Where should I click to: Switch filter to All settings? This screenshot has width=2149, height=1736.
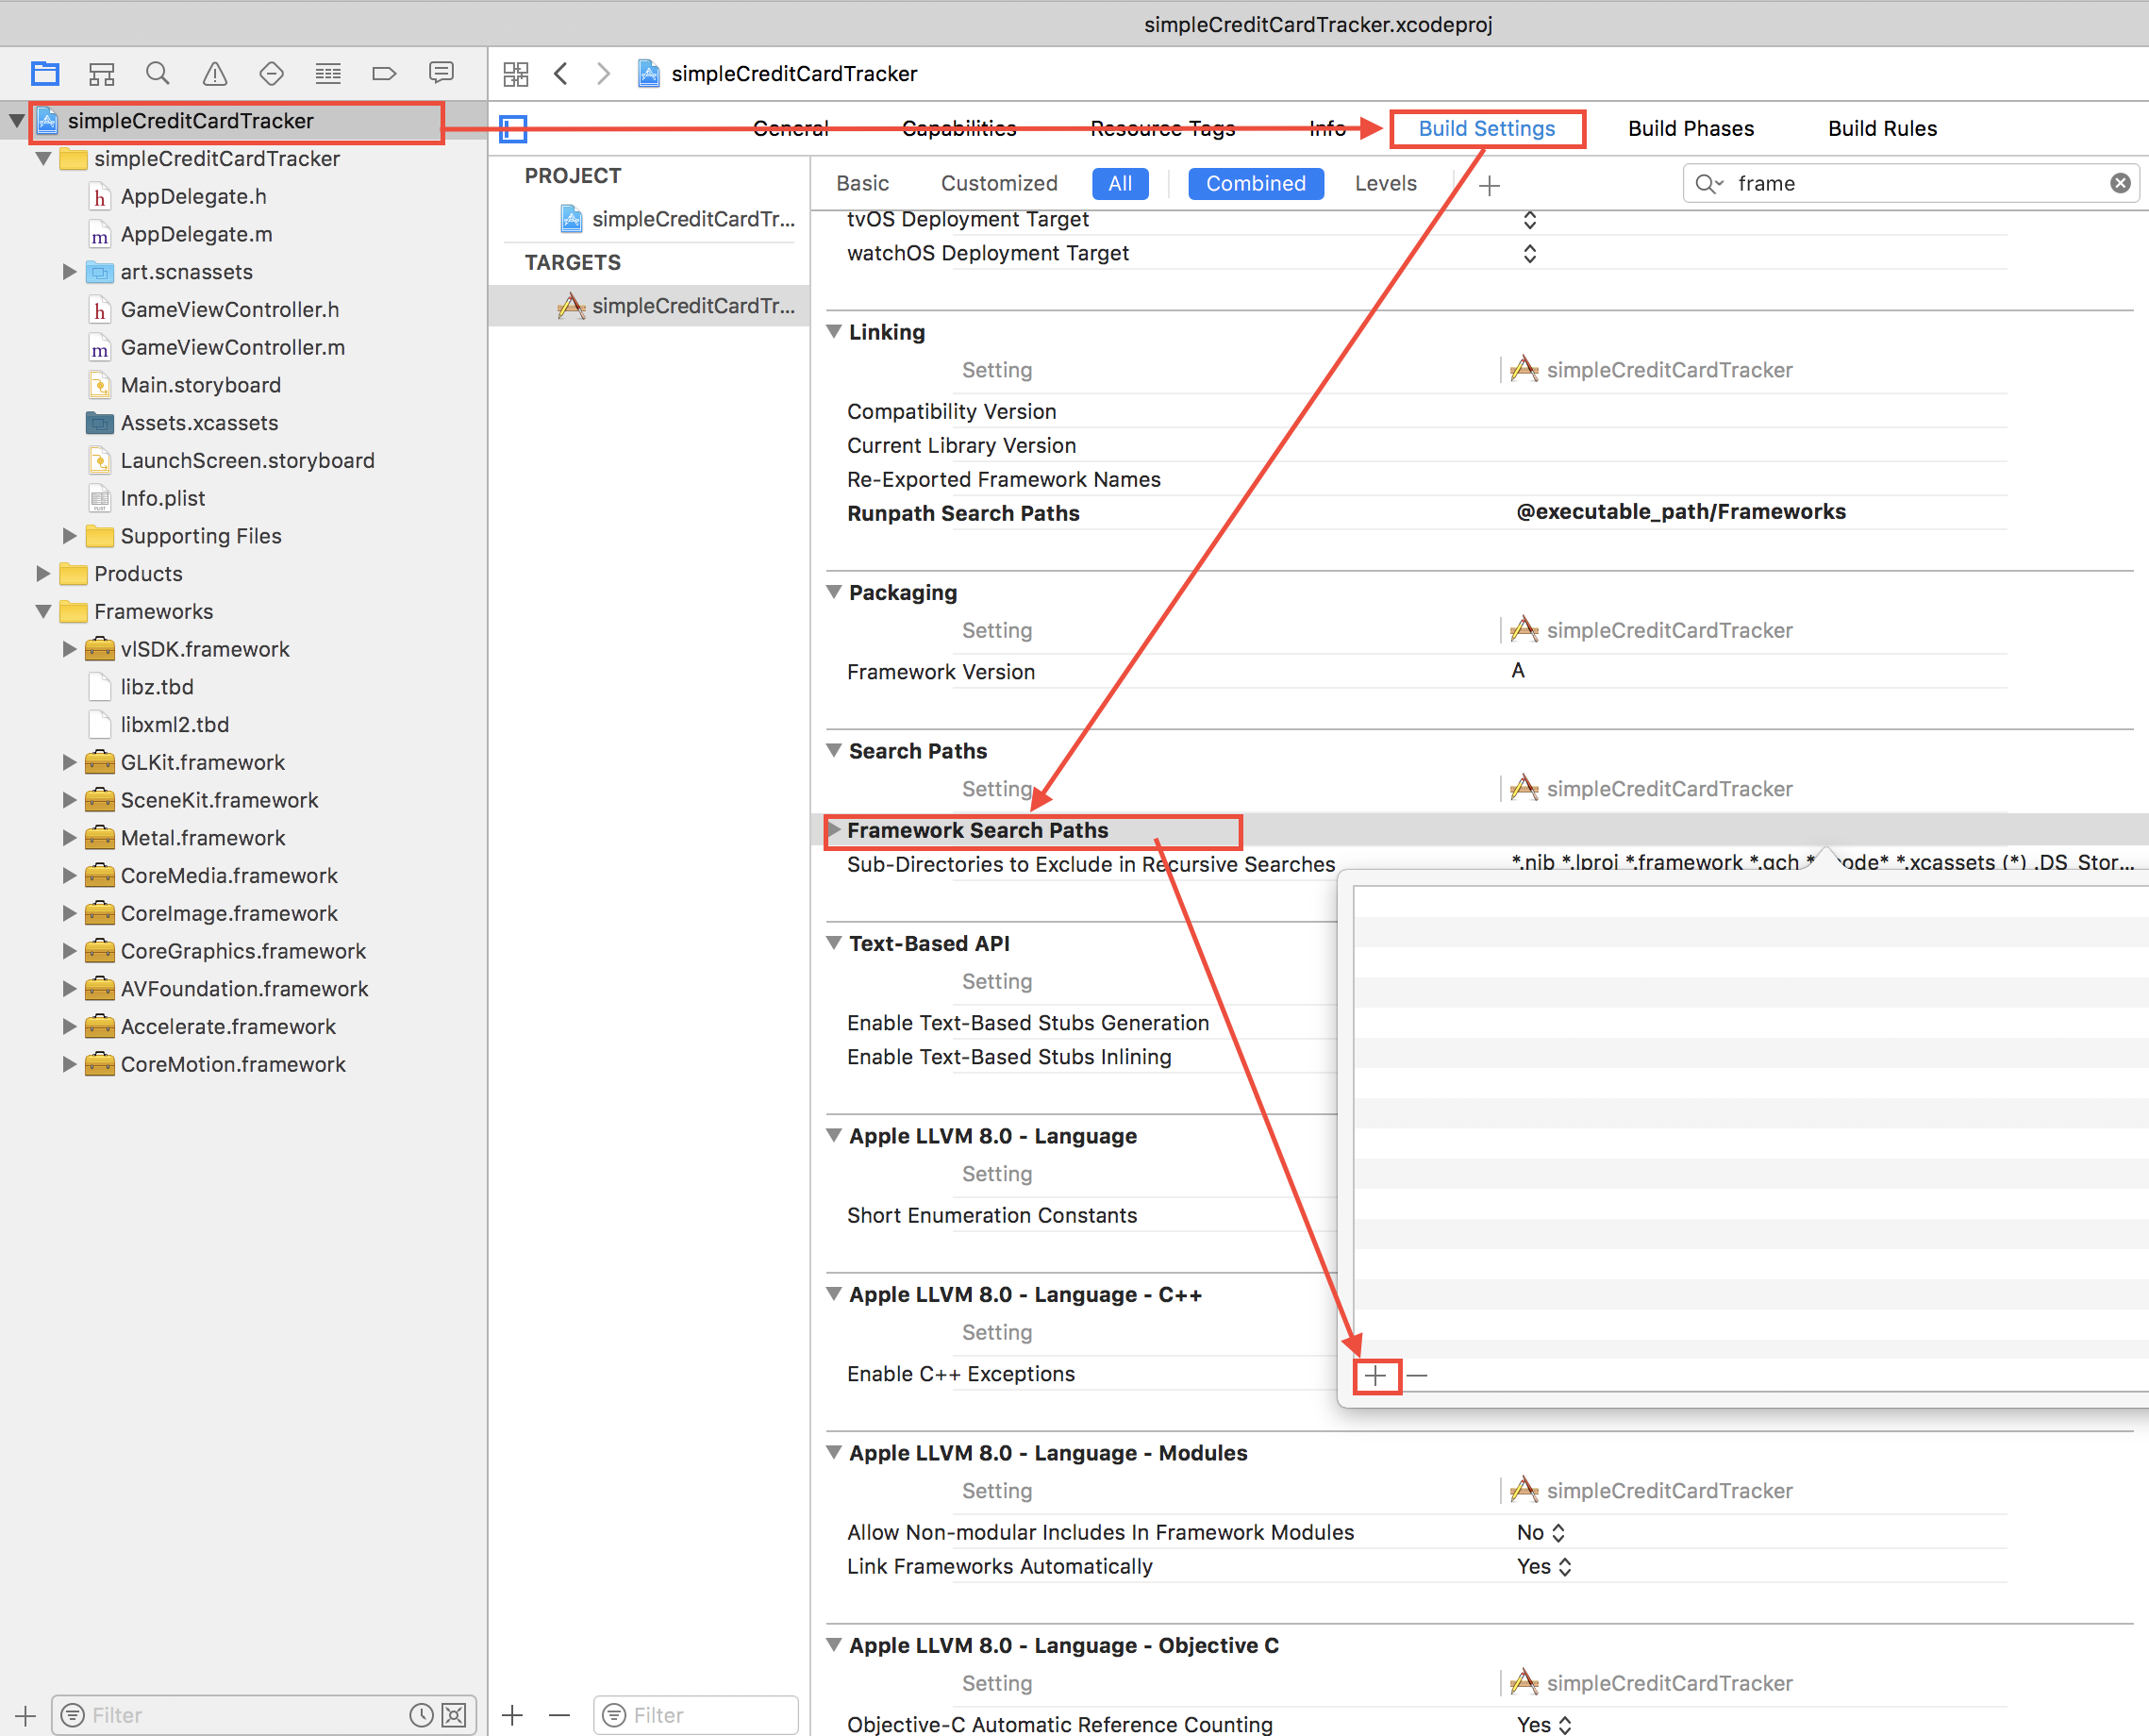[x=1119, y=183]
